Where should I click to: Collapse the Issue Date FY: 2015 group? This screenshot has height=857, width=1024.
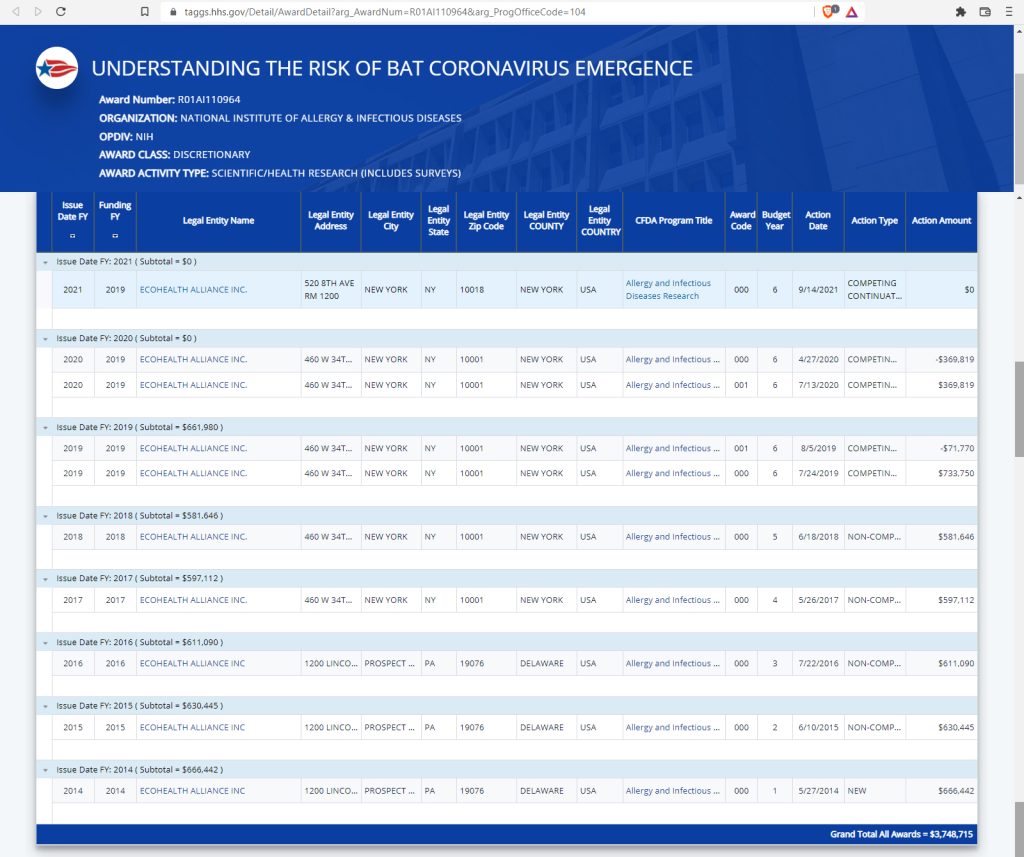click(x=45, y=706)
